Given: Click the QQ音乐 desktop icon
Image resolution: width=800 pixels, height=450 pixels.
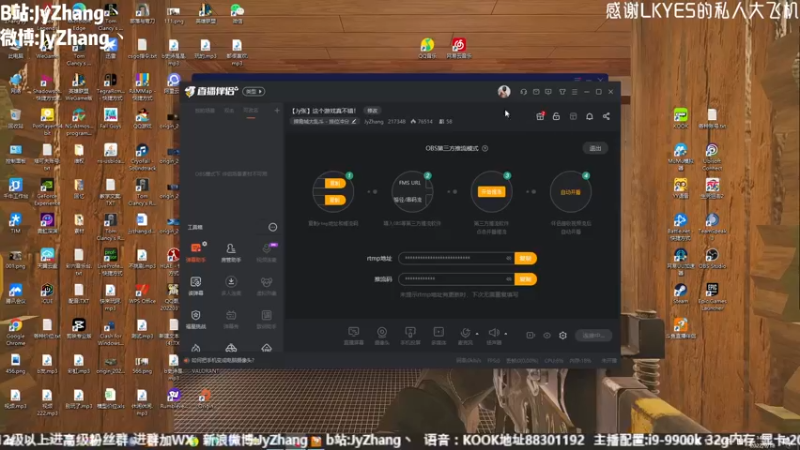Looking at the screenshot, I should pos(427,48).
